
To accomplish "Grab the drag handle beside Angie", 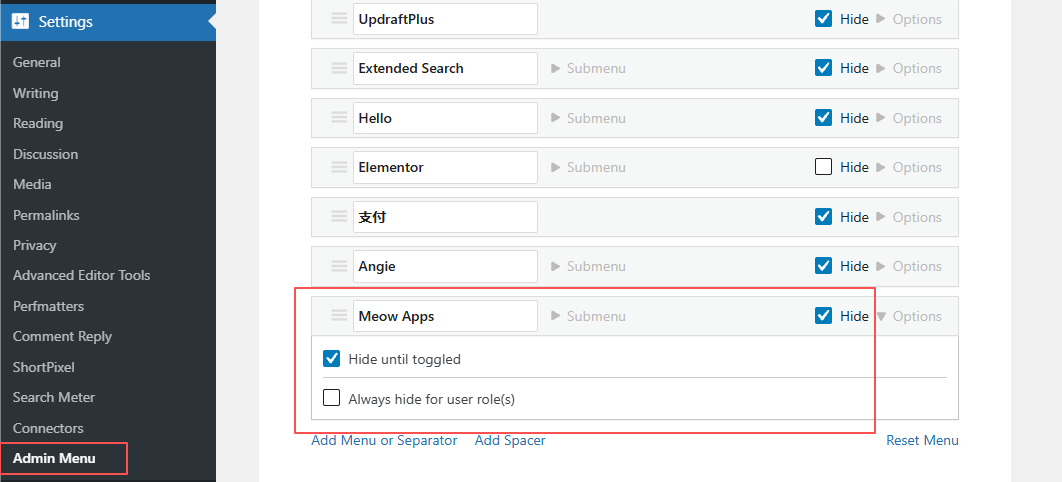I will tap(339, 266).
